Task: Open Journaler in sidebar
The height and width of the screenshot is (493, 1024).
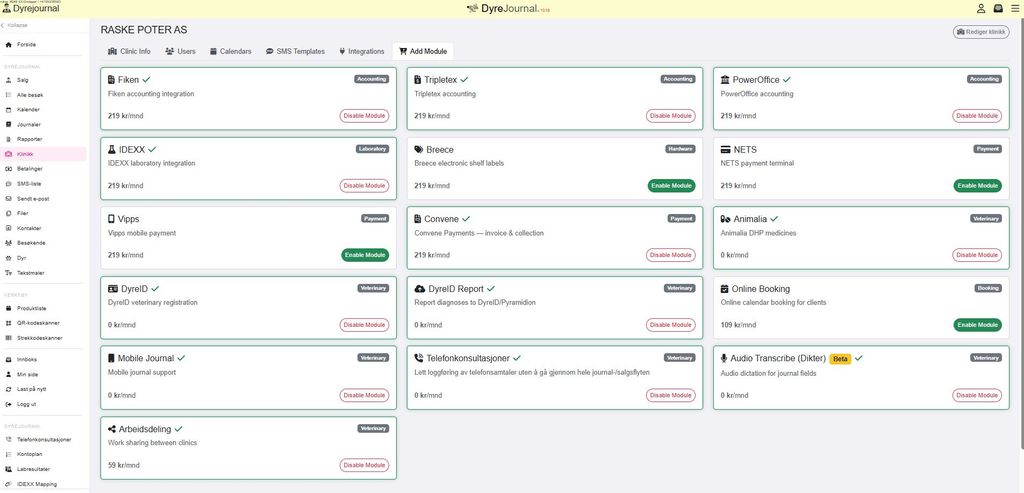Action: click(44, 124)
